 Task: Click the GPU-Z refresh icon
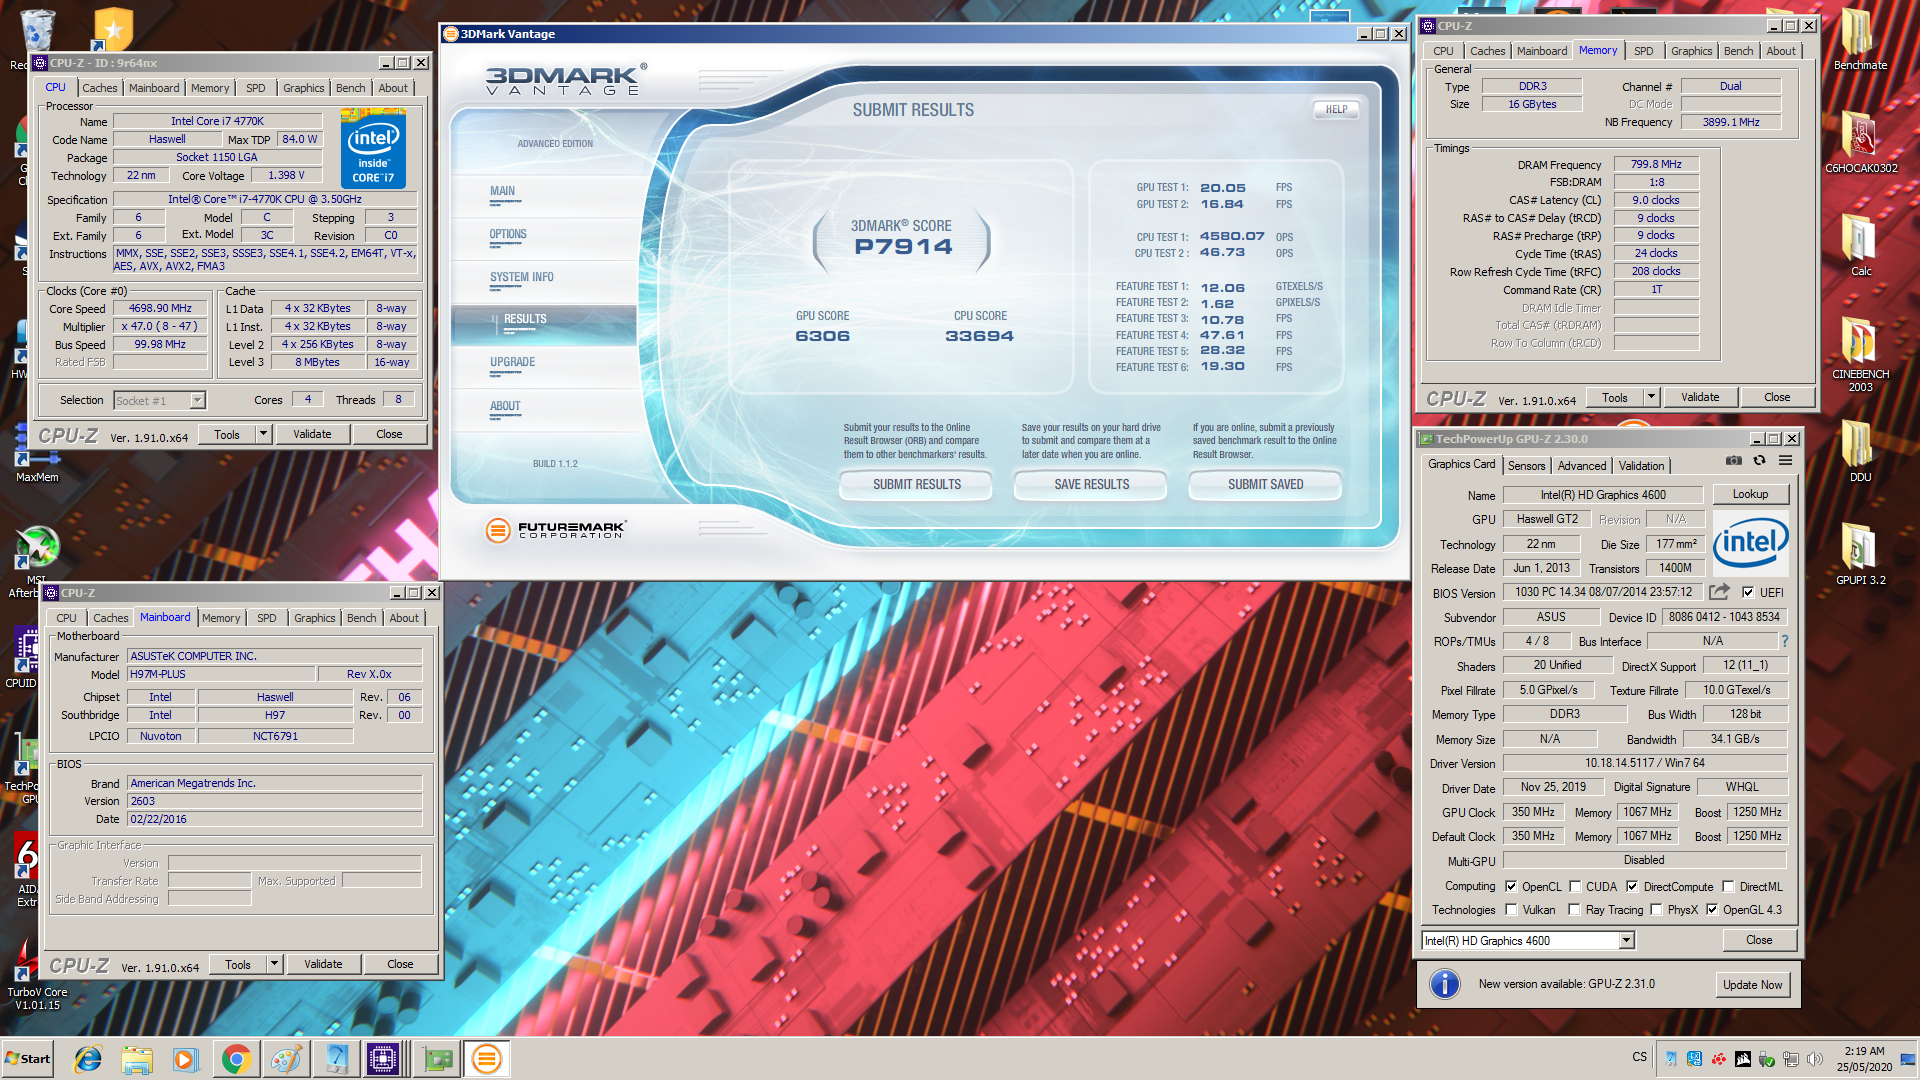pos(1759,461)
